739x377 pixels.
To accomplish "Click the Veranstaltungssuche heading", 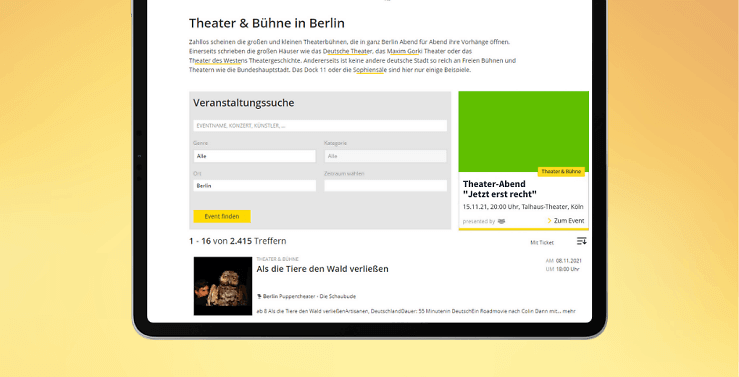I will coord(244,103).
